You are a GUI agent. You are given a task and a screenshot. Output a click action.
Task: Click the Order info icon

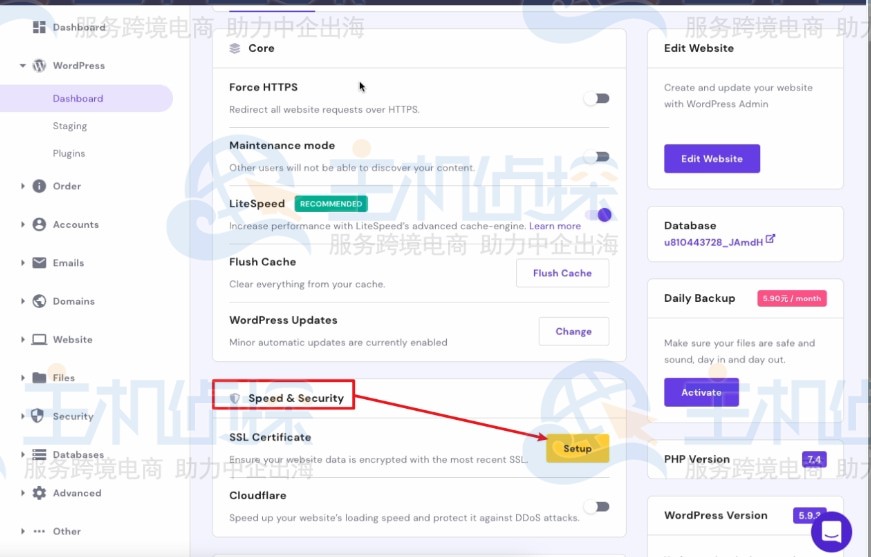(39, 186)
